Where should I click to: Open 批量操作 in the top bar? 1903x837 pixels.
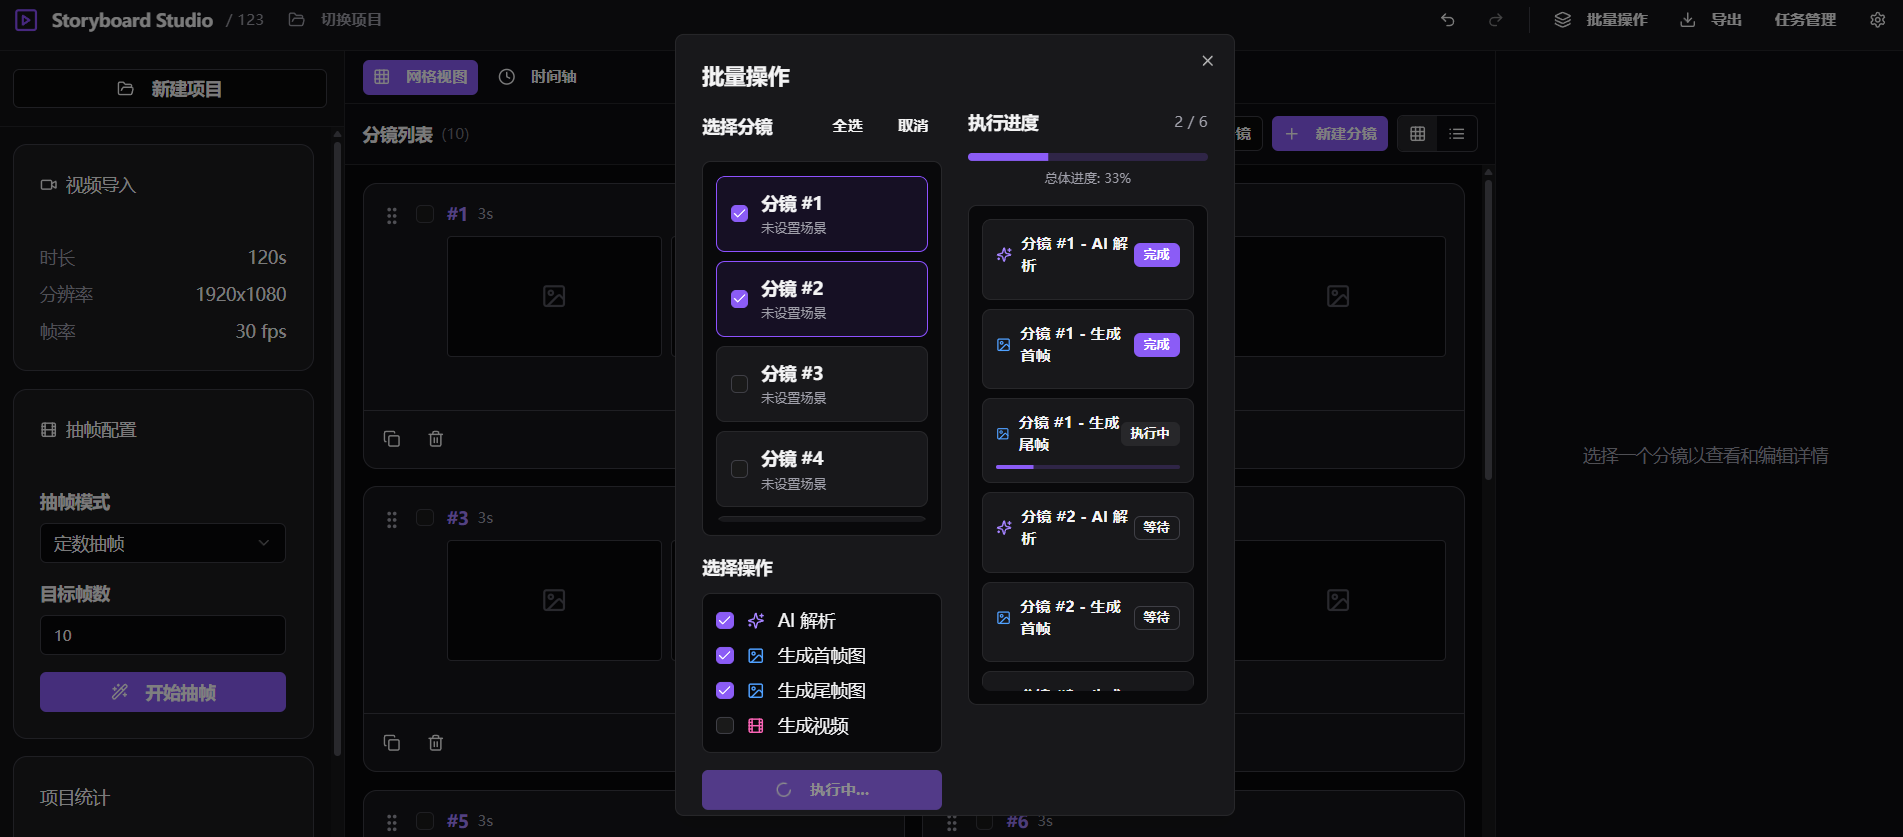pyautogui.click(x=1601, y=20)
